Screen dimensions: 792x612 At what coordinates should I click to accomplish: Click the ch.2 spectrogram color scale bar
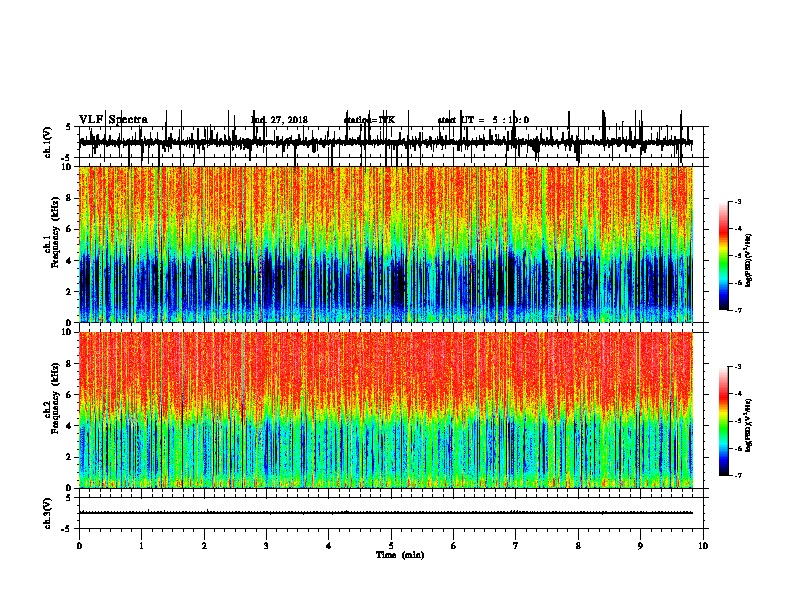(723, 421)
